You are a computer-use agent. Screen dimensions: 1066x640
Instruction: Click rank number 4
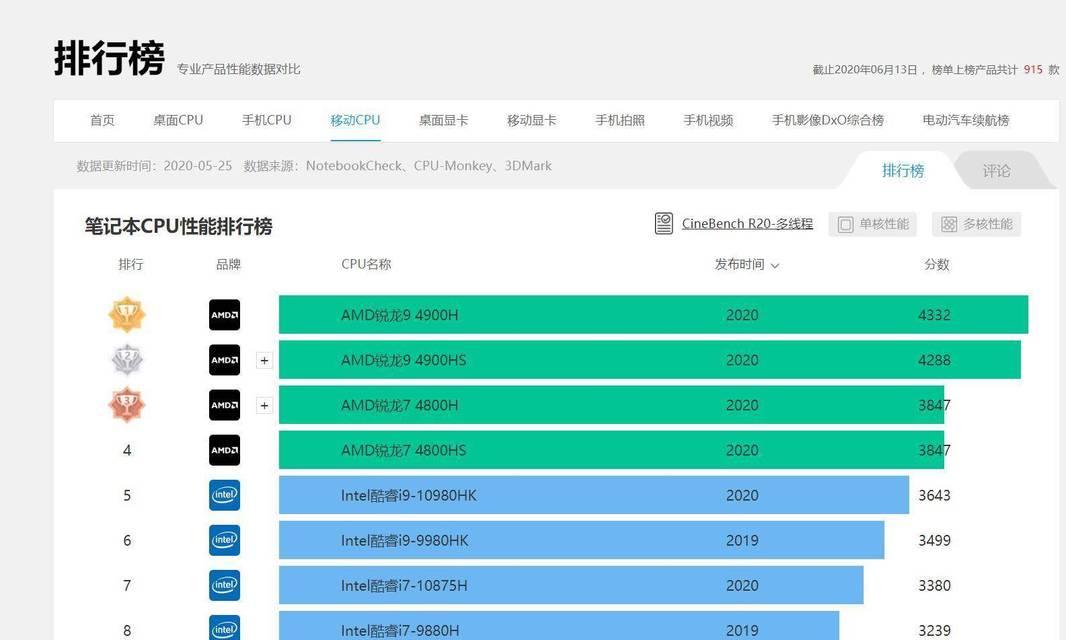point(127,450)
